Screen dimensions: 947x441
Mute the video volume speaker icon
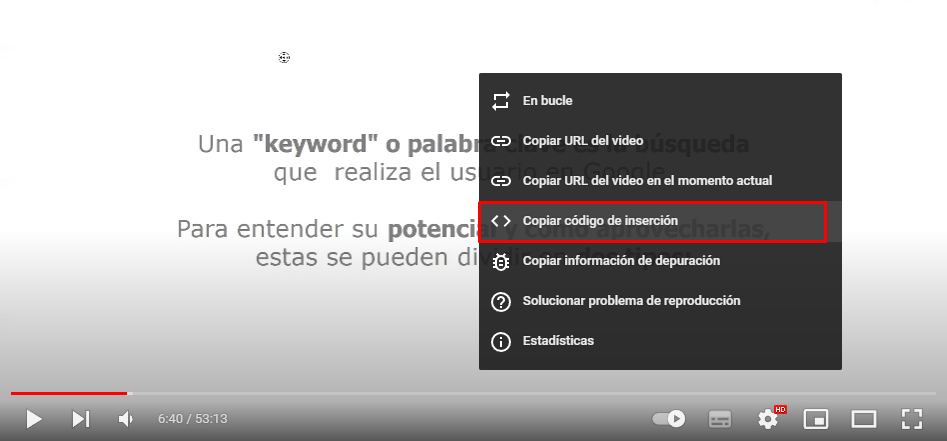(x=126, y=419)
